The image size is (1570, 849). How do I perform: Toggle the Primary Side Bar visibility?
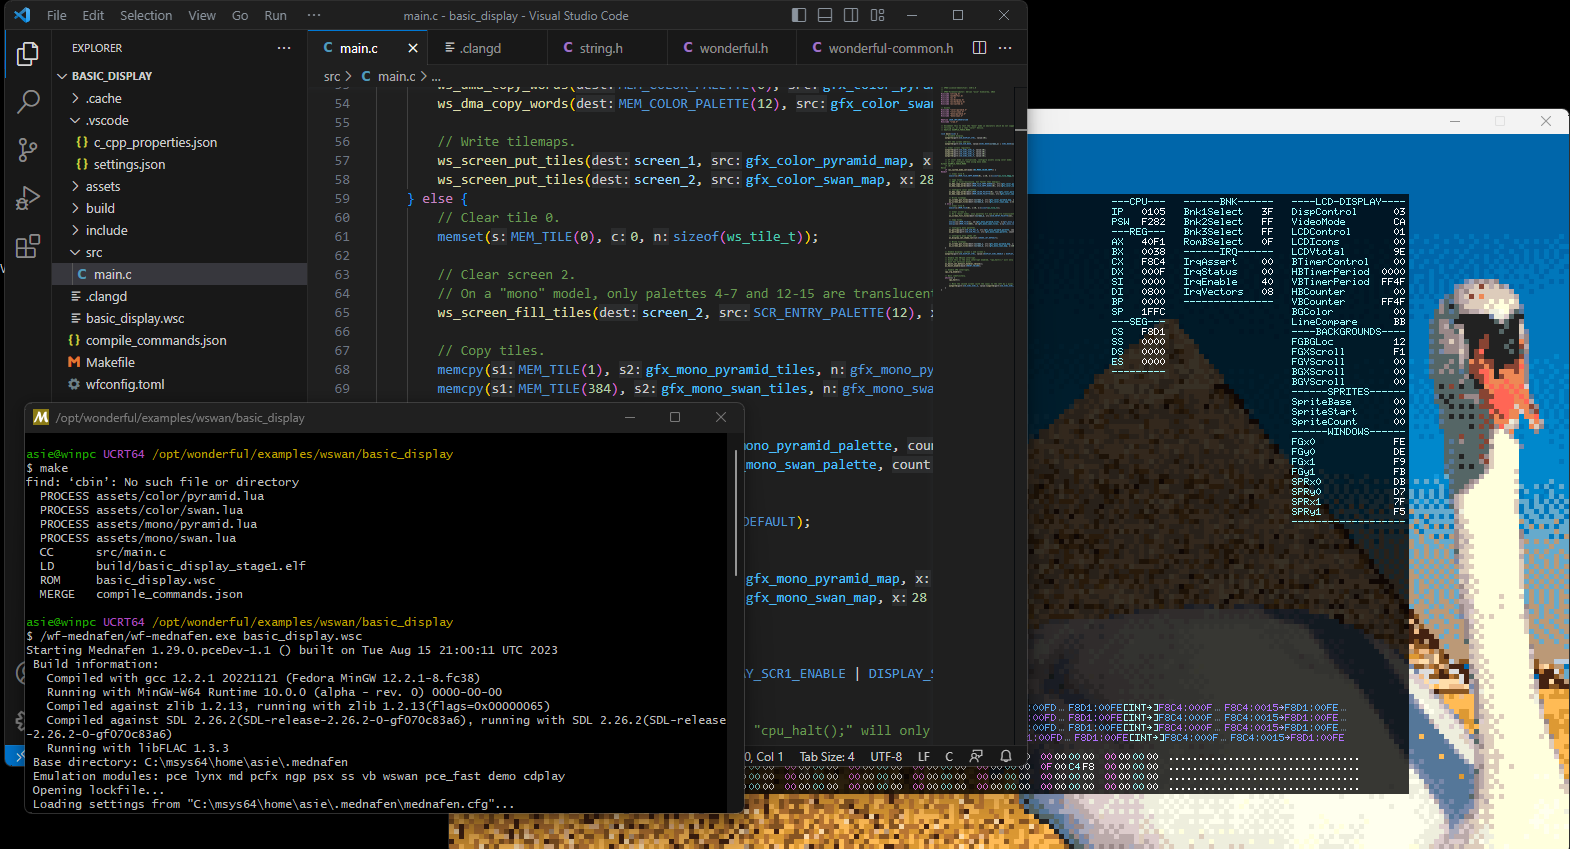[x=798, y=15]
